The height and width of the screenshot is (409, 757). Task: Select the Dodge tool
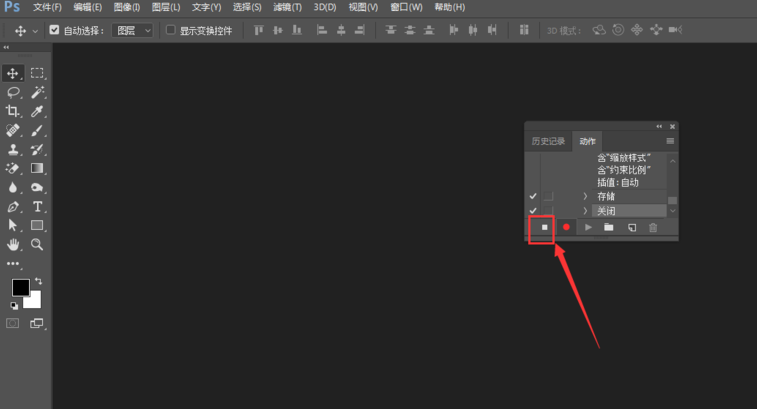[x=37, y=187]
